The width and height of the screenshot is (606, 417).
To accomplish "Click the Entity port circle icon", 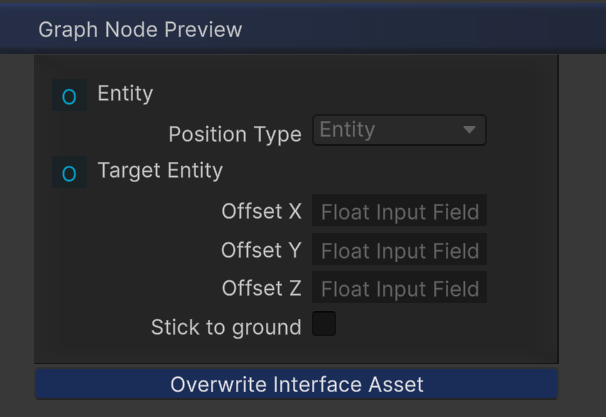I will pos(69,97).
